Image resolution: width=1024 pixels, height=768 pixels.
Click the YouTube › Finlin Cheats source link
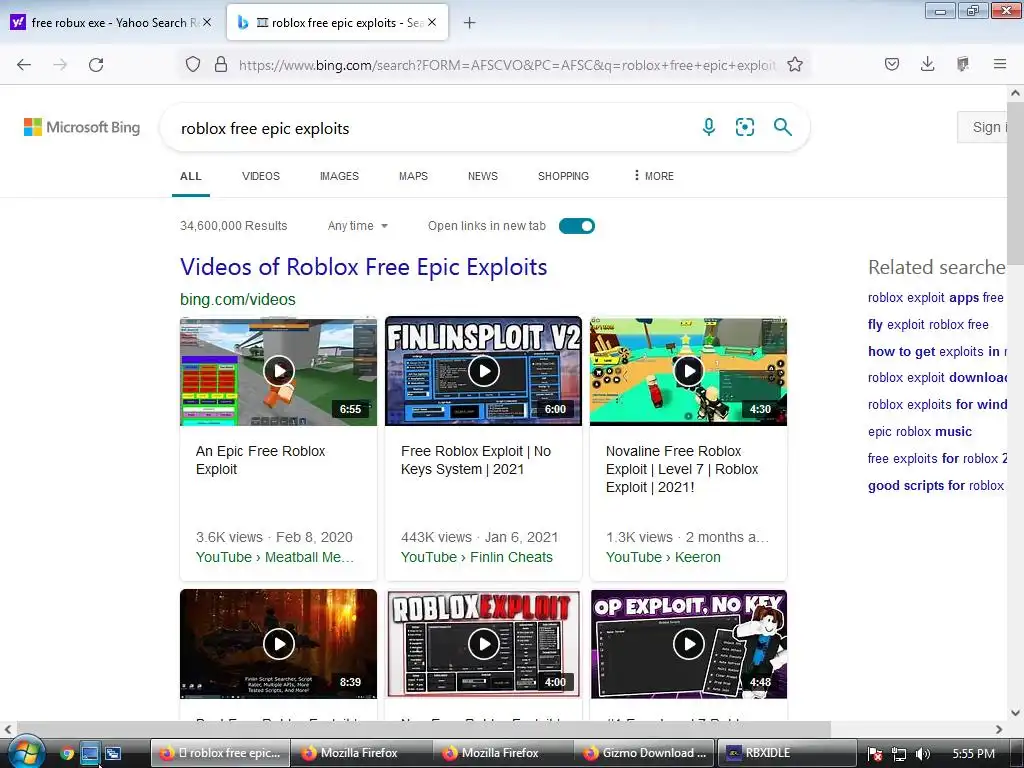click(x=477, y=557)
